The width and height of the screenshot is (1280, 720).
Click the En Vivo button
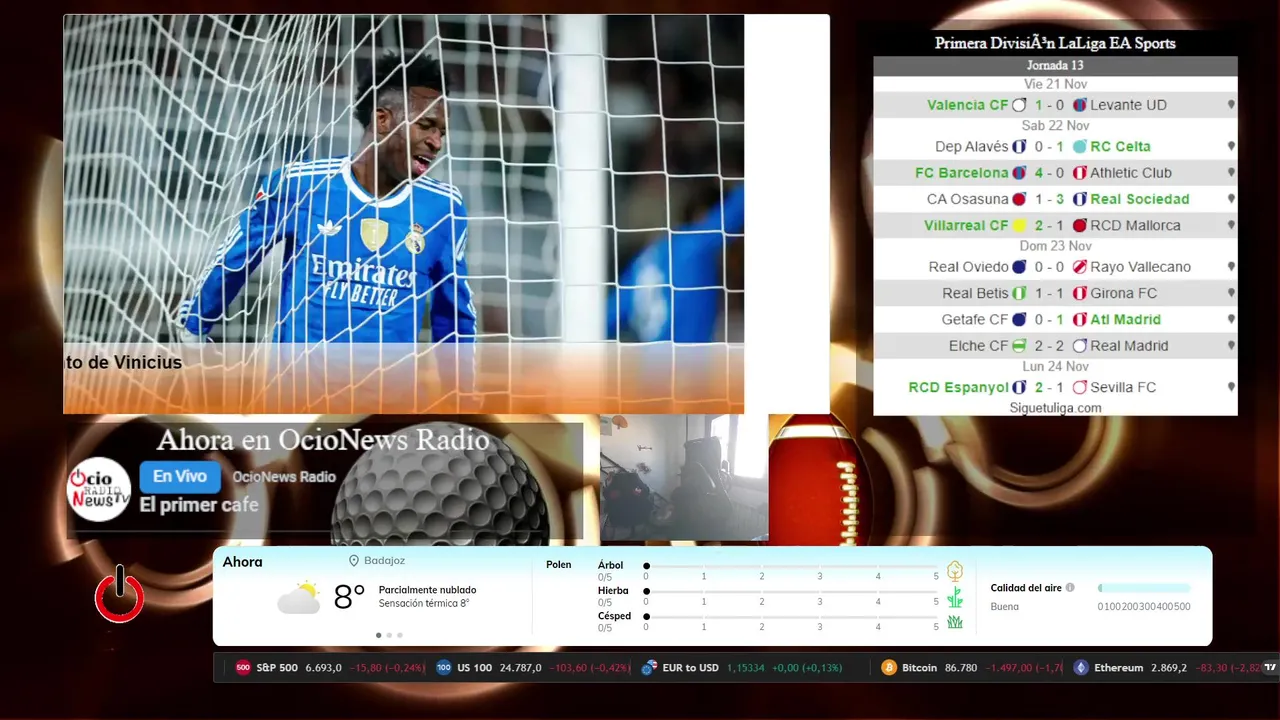point(180,477)
